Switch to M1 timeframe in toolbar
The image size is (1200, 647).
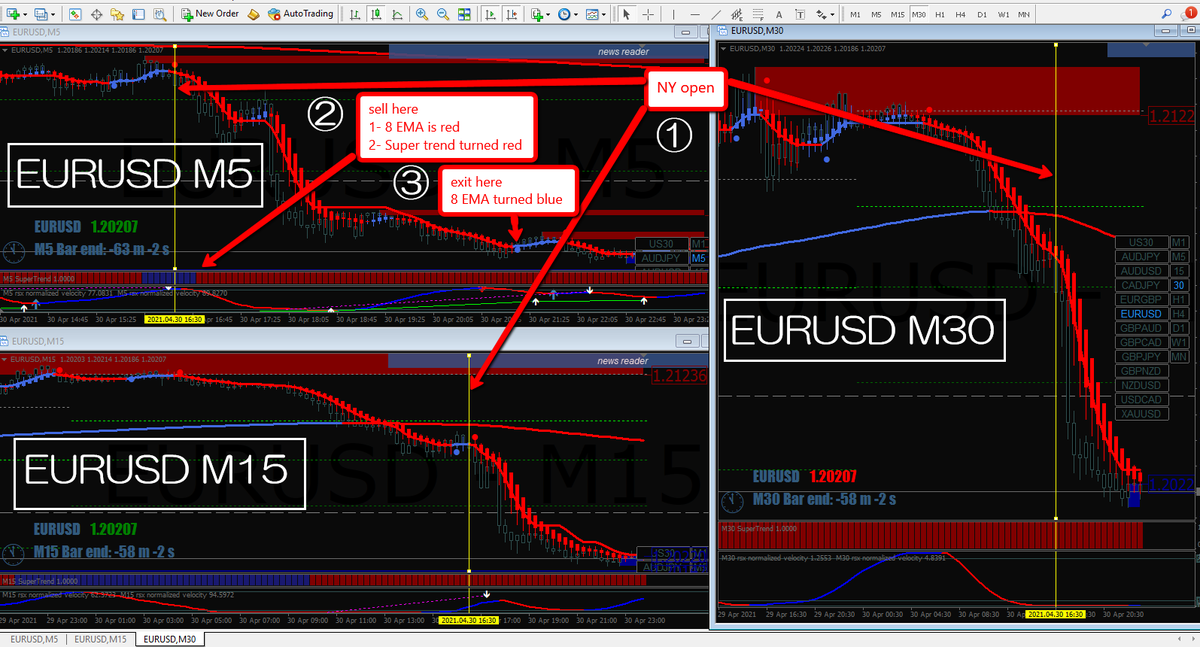(x=855, y=14)
